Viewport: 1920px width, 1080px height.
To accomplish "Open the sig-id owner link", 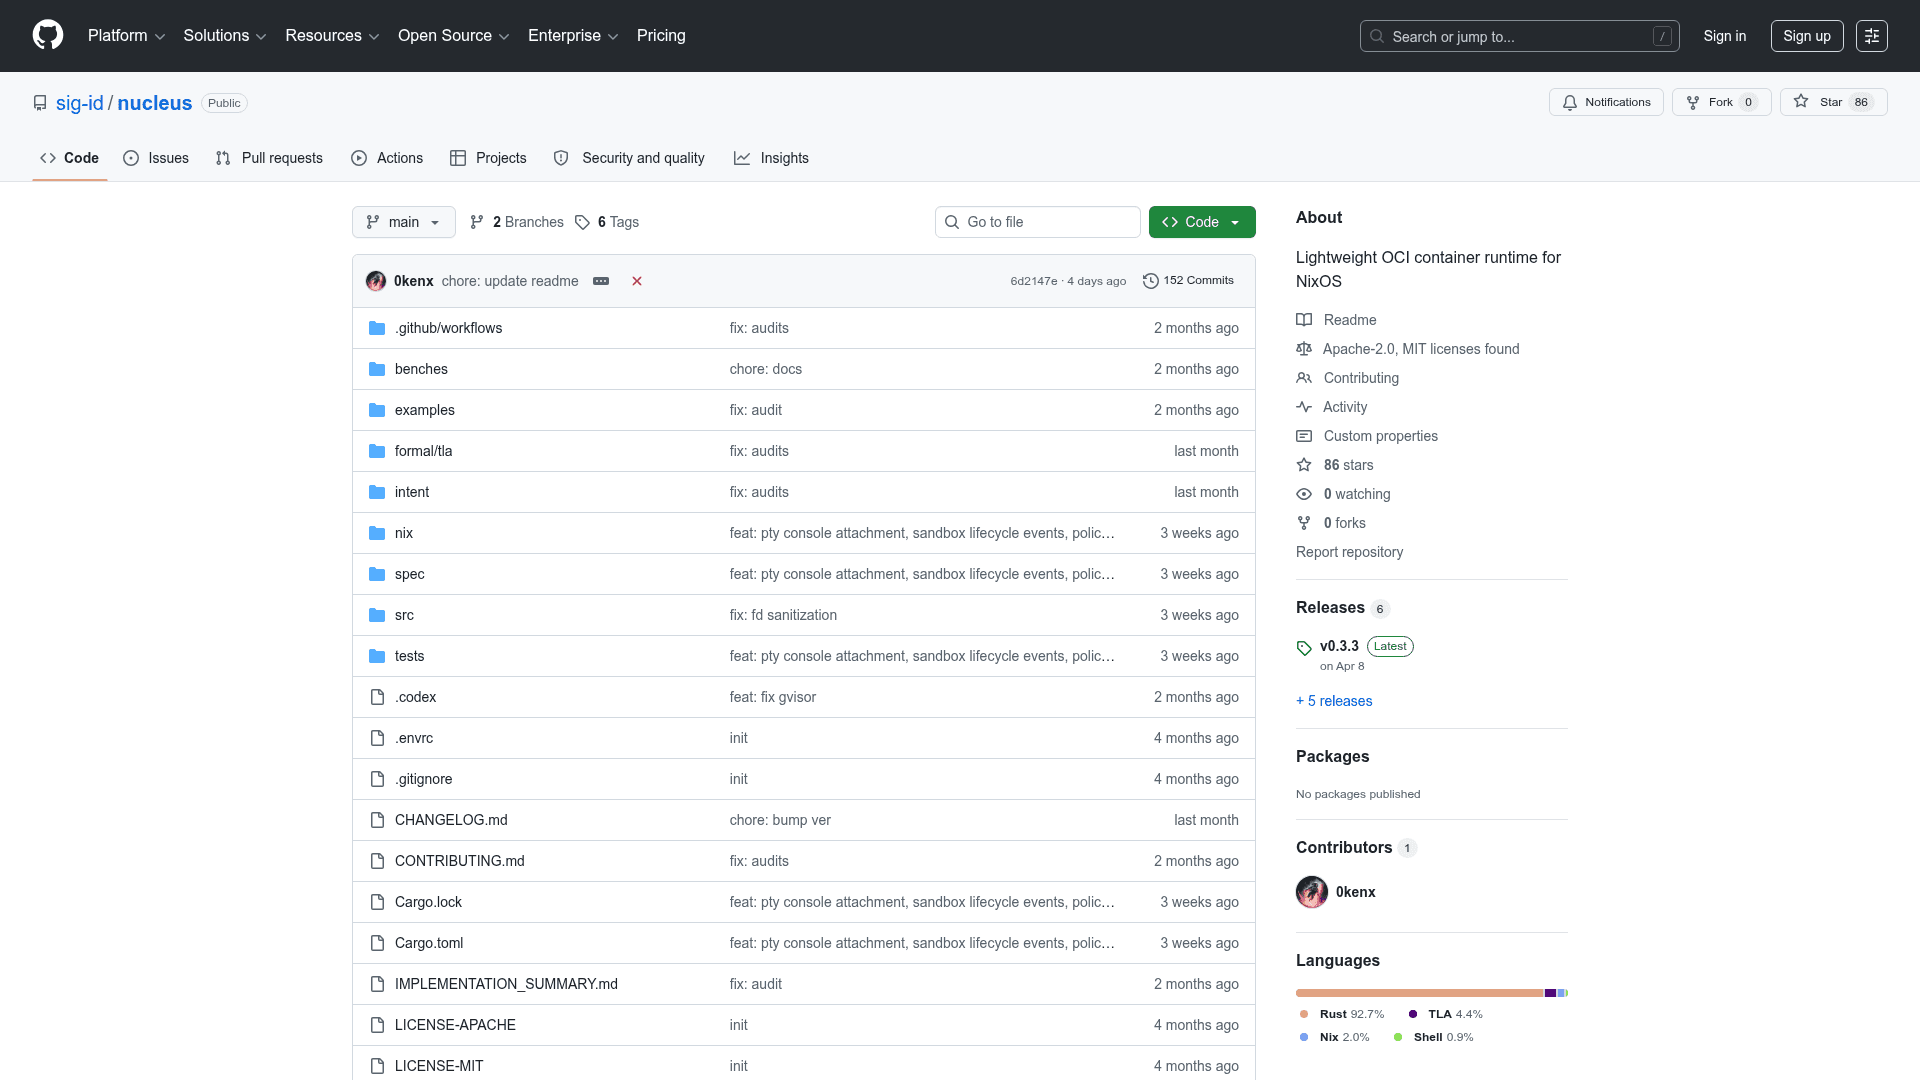I will [80, 103].
